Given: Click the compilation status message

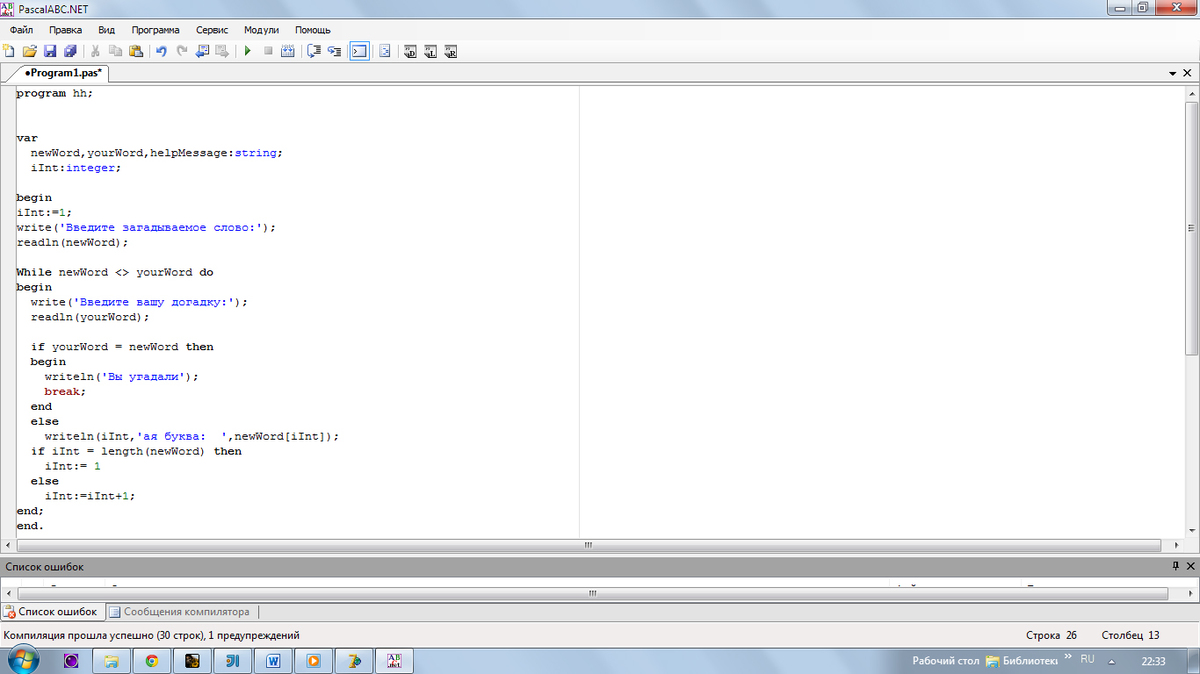Looking at the screenshot, I should (x=152, y=635).
